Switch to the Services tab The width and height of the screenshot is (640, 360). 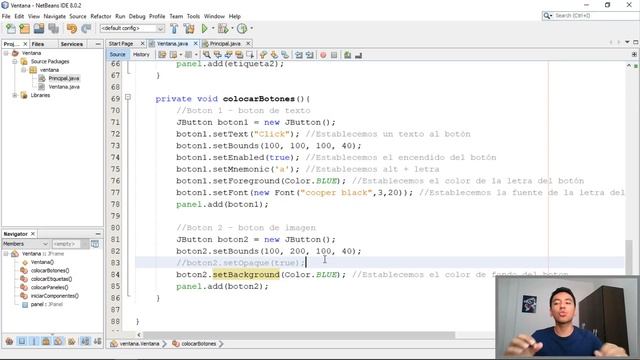click(72, 44)
